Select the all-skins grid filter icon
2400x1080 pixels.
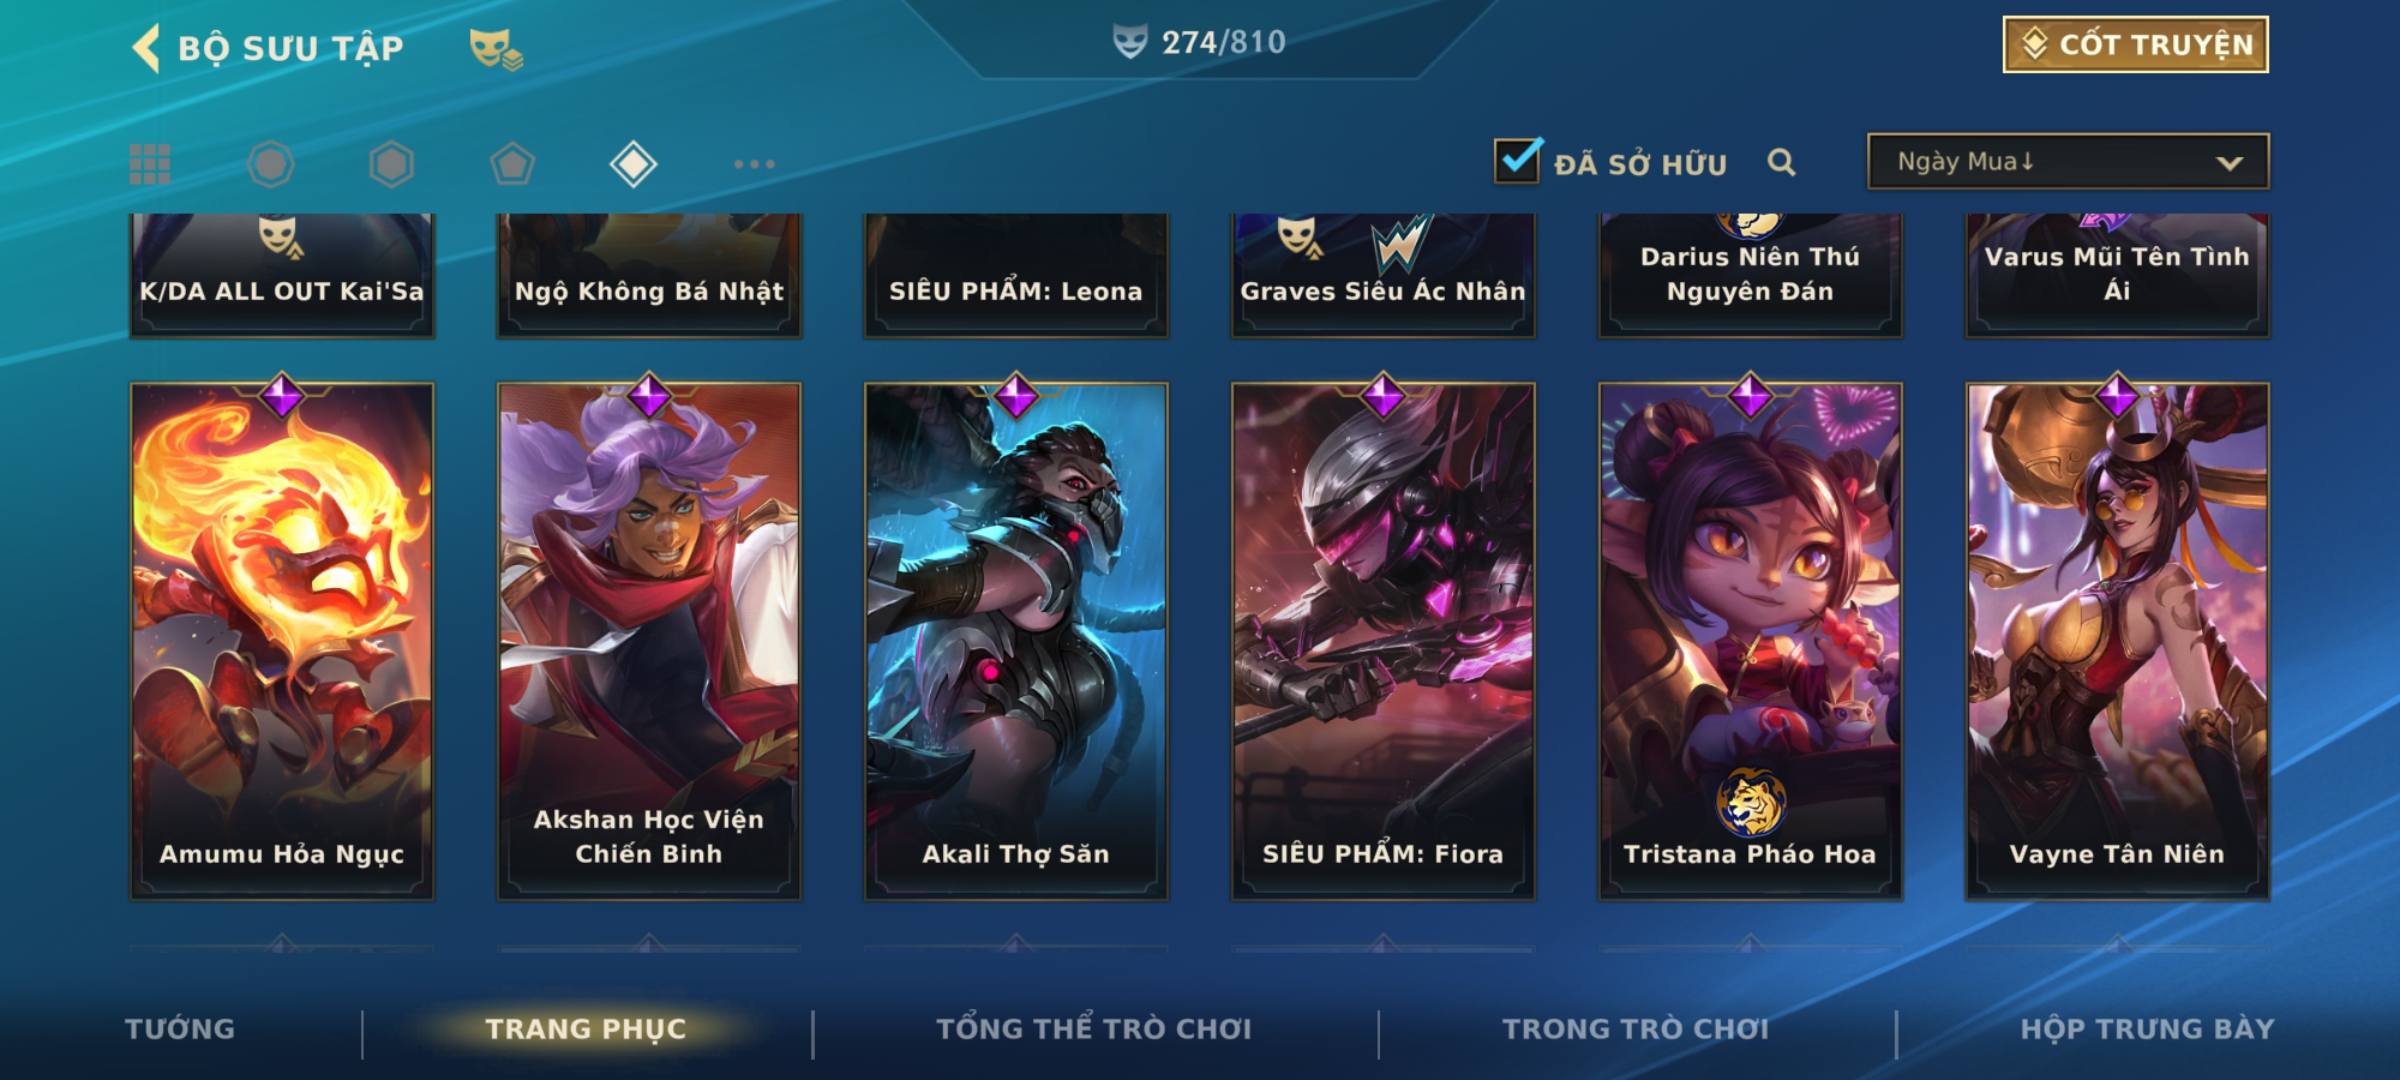[150, 164]
